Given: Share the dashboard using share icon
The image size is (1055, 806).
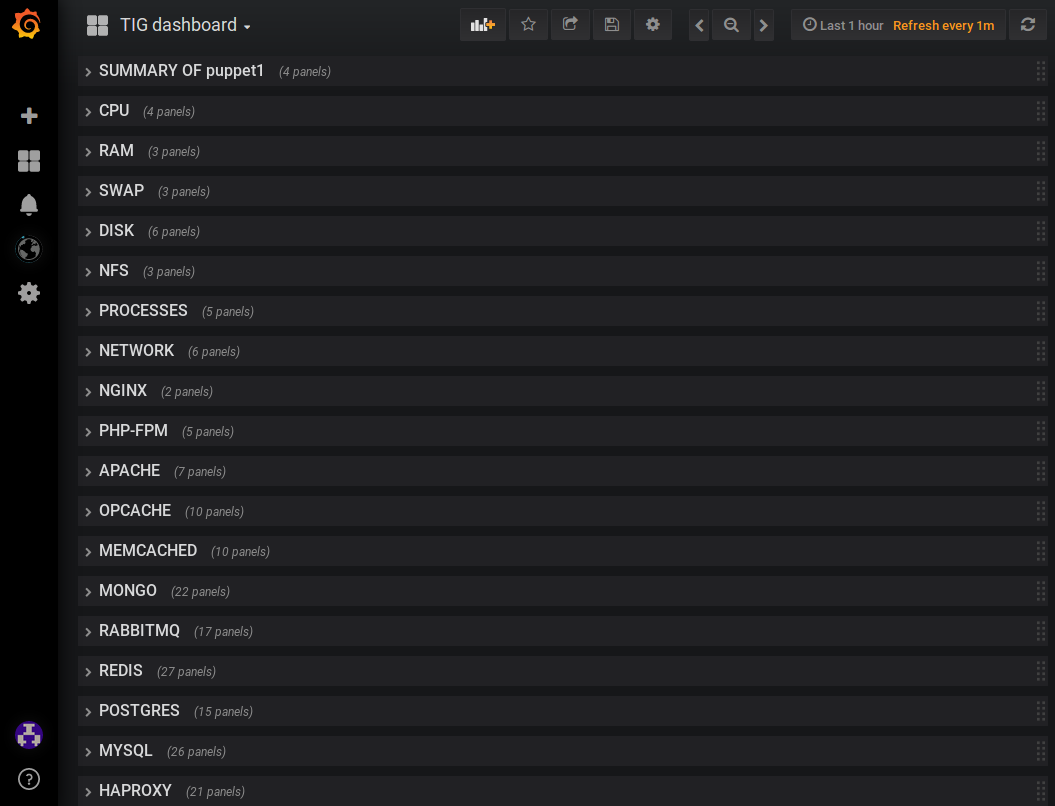Looking at the screenshot, I should pyautogui.click(x=570, y=25).
